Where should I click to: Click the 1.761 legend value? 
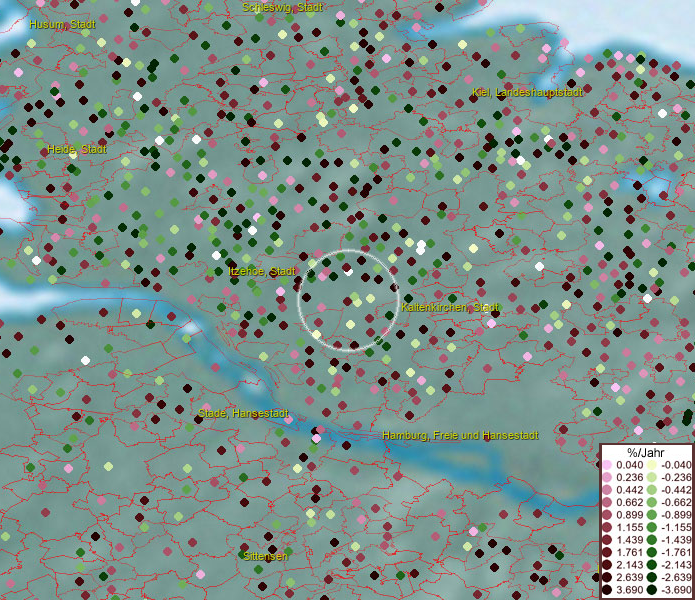pos(629,552)
